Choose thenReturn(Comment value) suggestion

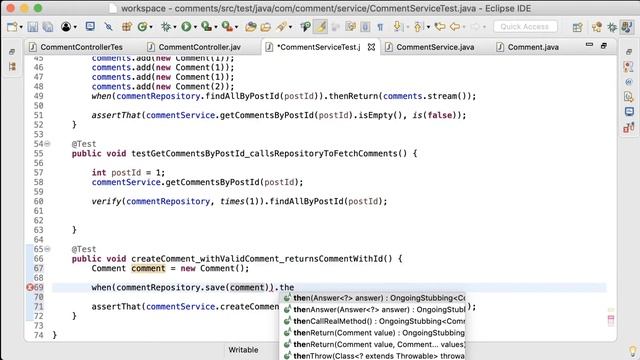372,333
